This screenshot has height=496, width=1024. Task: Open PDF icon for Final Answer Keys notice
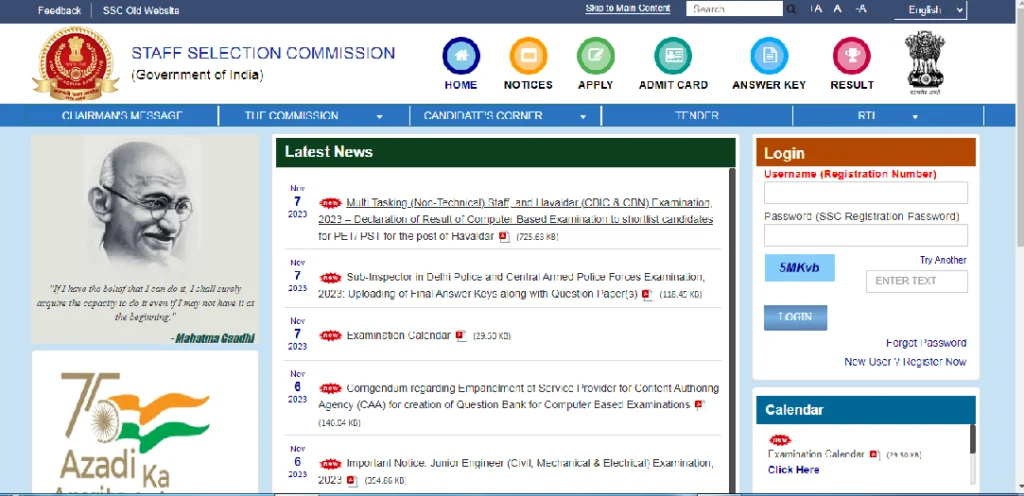pyautogui.click(x=647, y=295)
